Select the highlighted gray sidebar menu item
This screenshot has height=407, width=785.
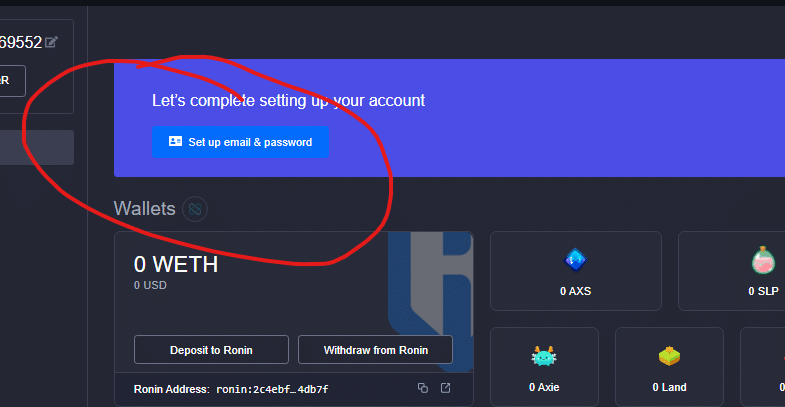click(x=37, y=147)
